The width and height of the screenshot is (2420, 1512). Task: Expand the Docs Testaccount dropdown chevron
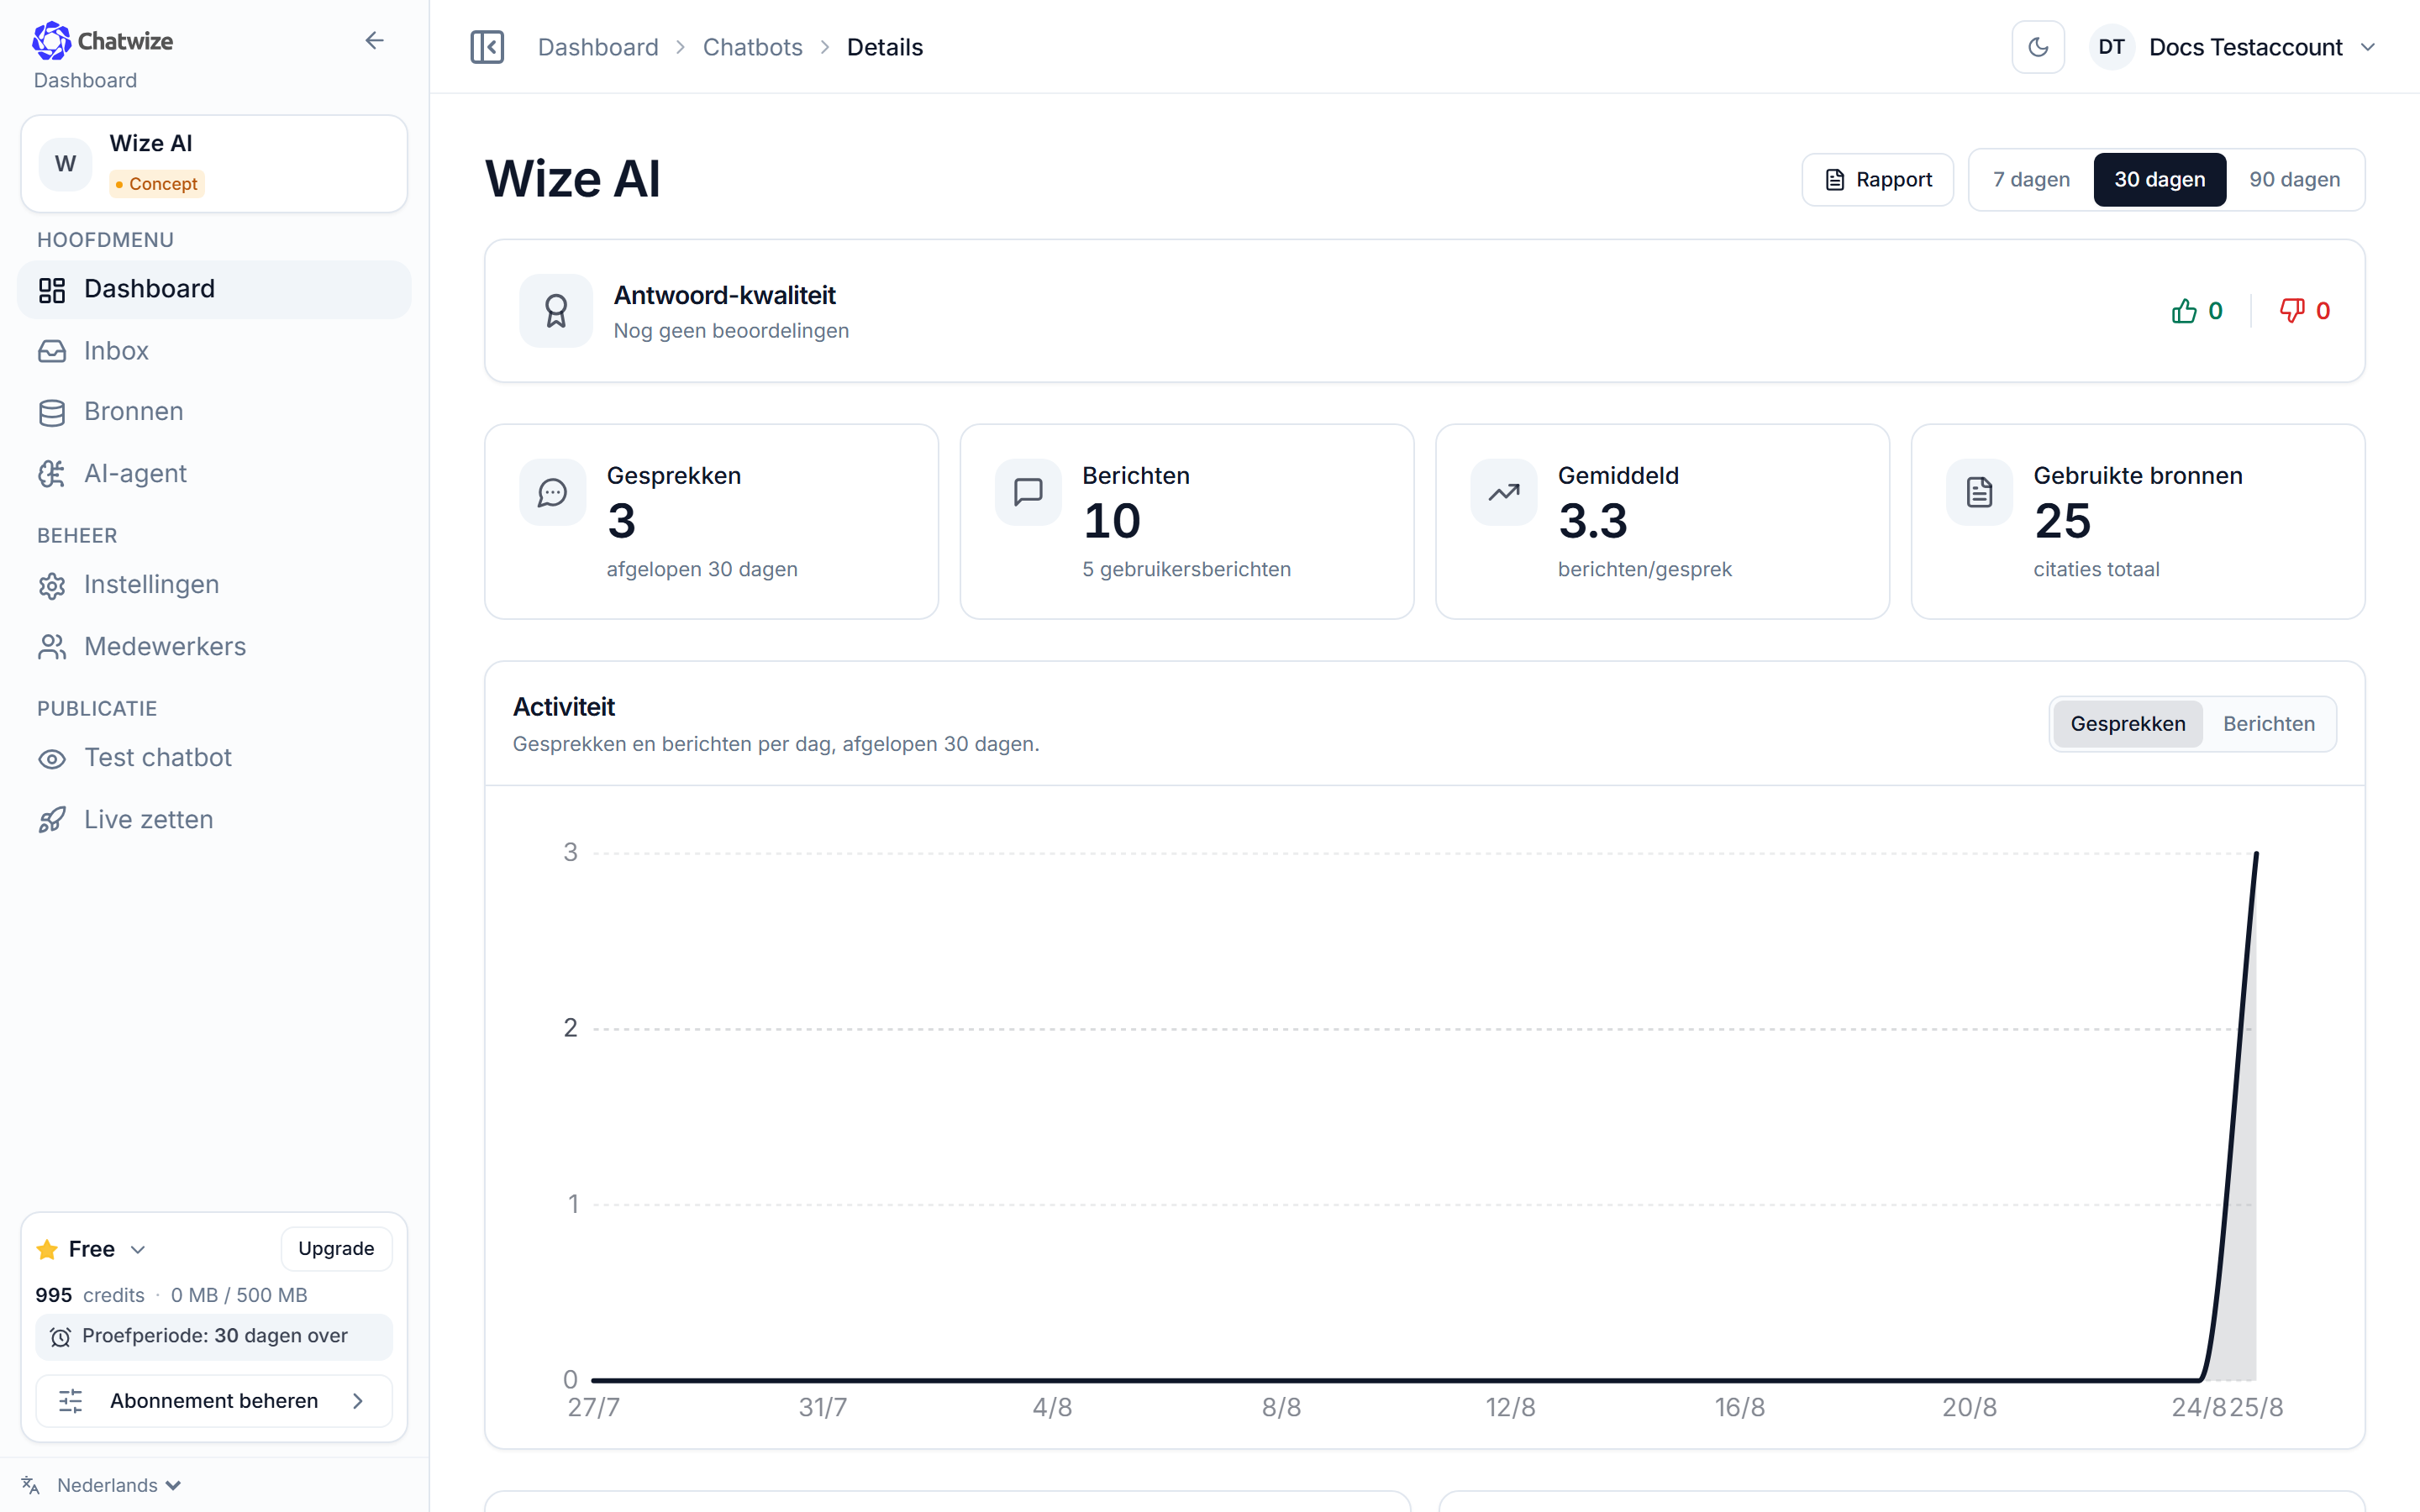pyautogui.click(x=2368, y=47)
